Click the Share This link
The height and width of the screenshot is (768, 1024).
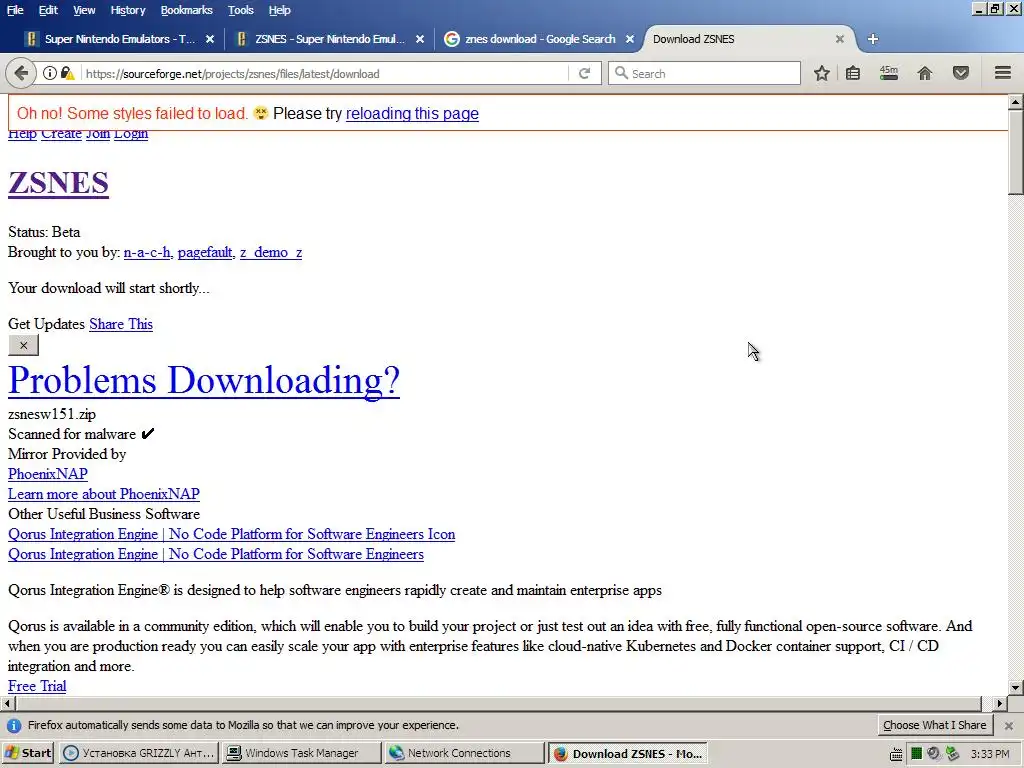[x=121, y=324]
